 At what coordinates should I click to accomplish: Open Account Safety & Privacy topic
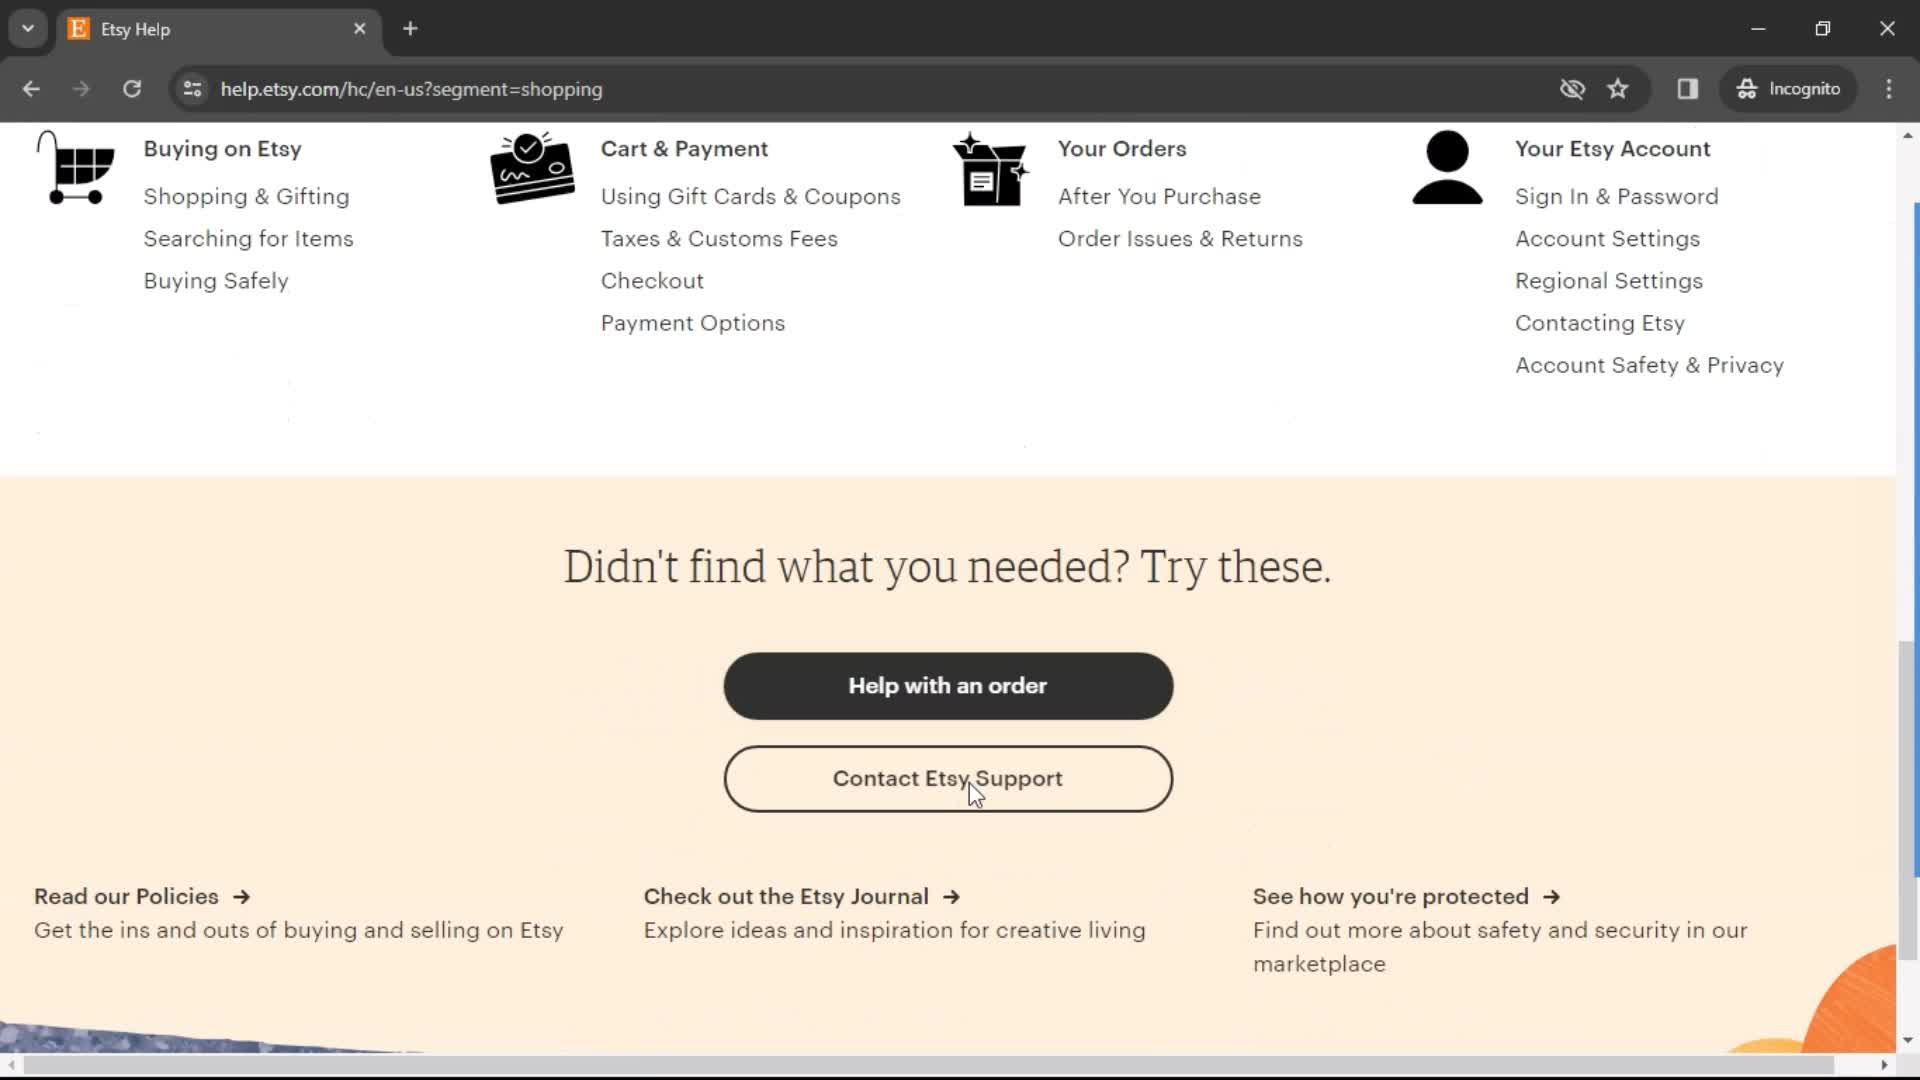(1649, 365)
